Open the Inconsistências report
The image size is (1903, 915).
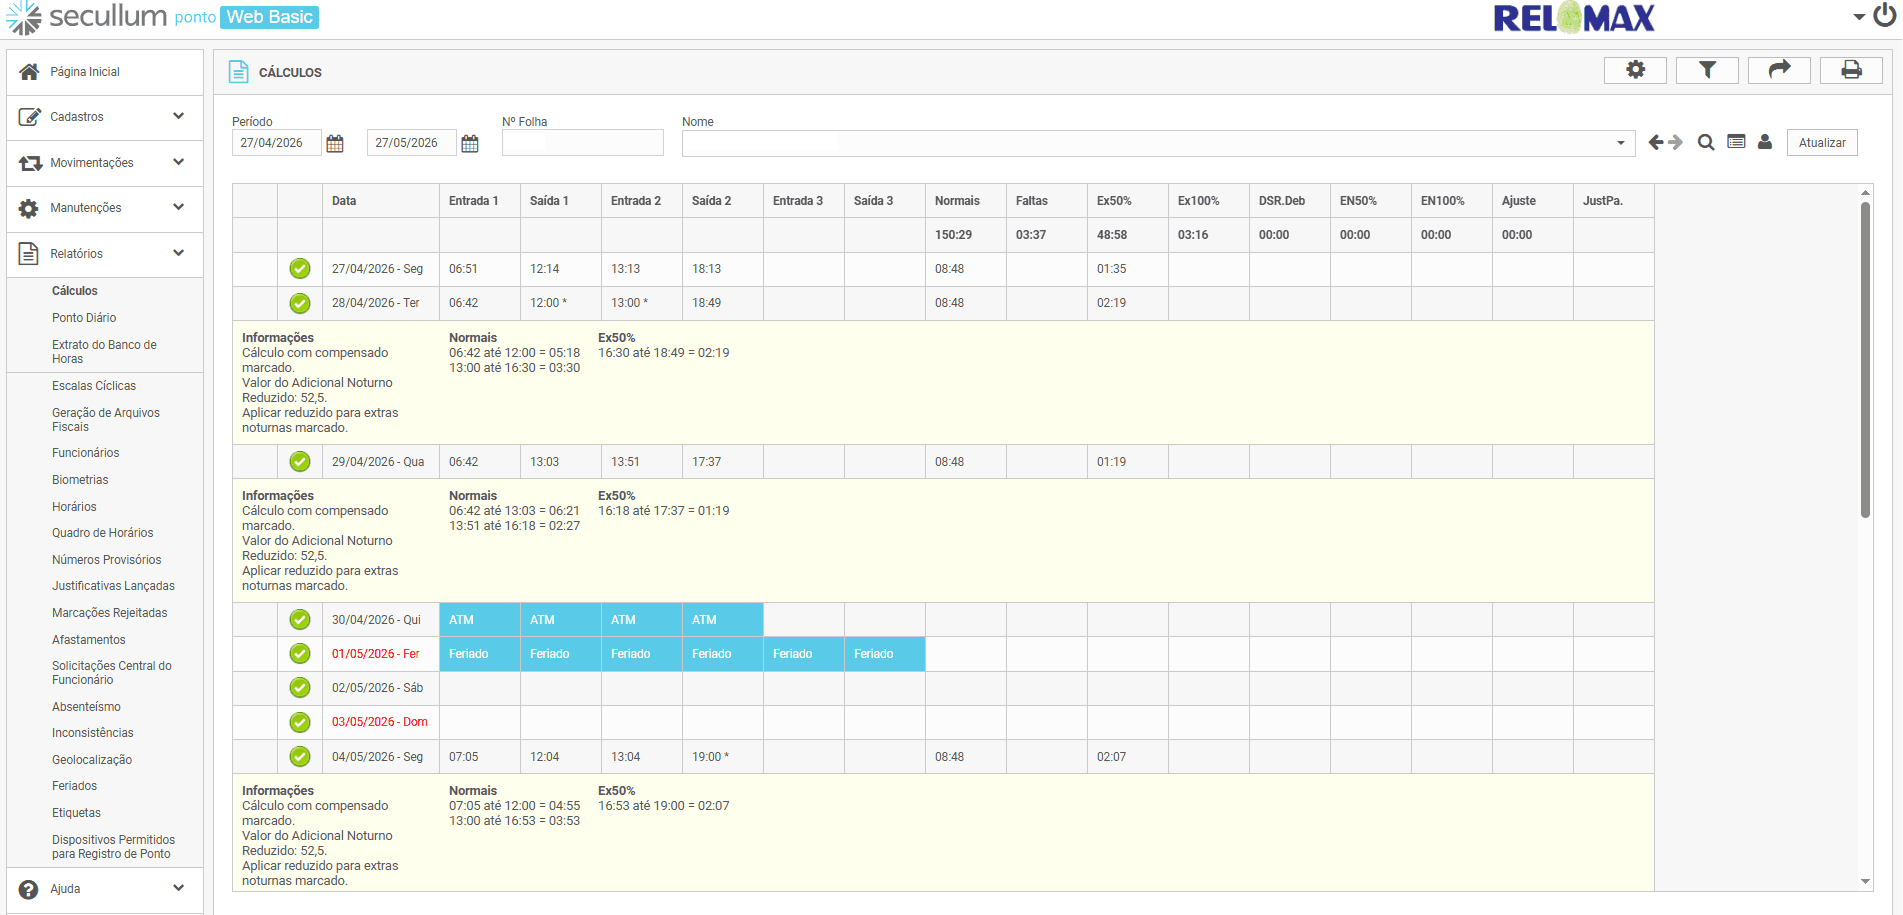[x=93, y=733]
